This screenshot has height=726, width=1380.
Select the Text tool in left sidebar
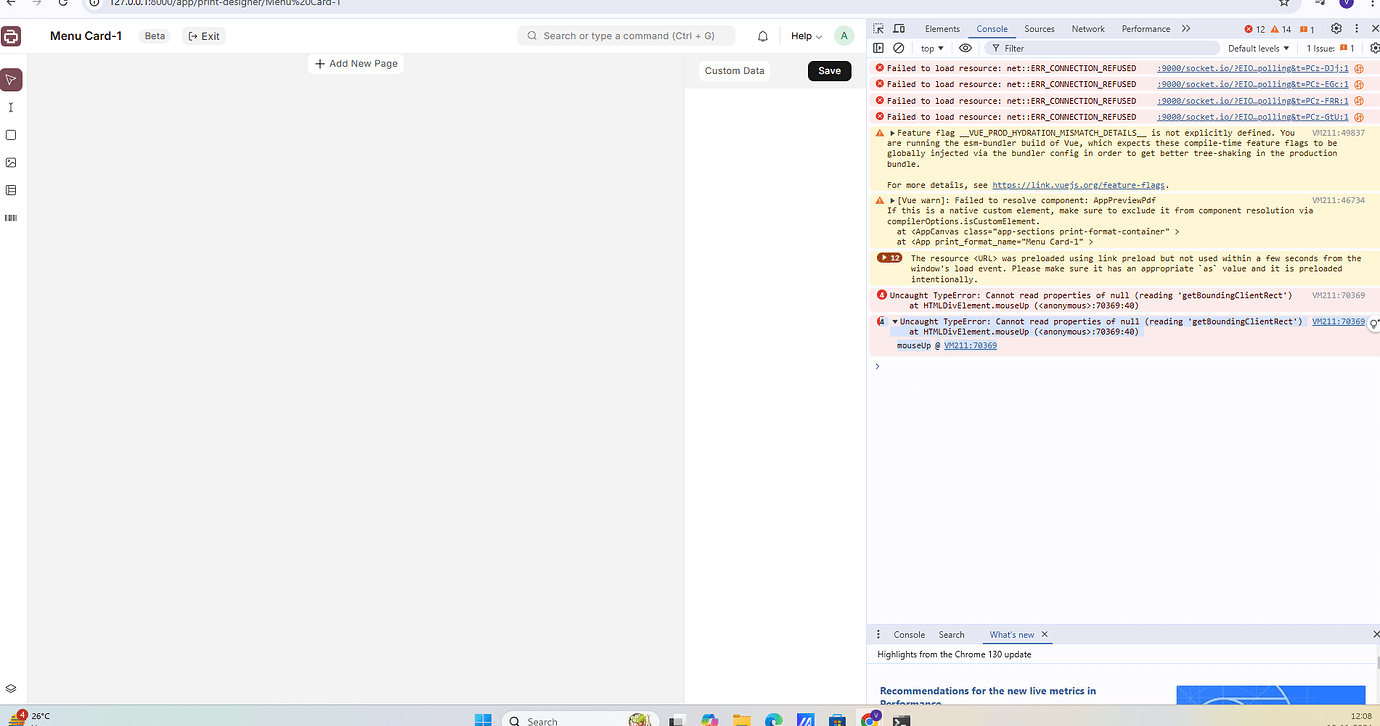11,107
